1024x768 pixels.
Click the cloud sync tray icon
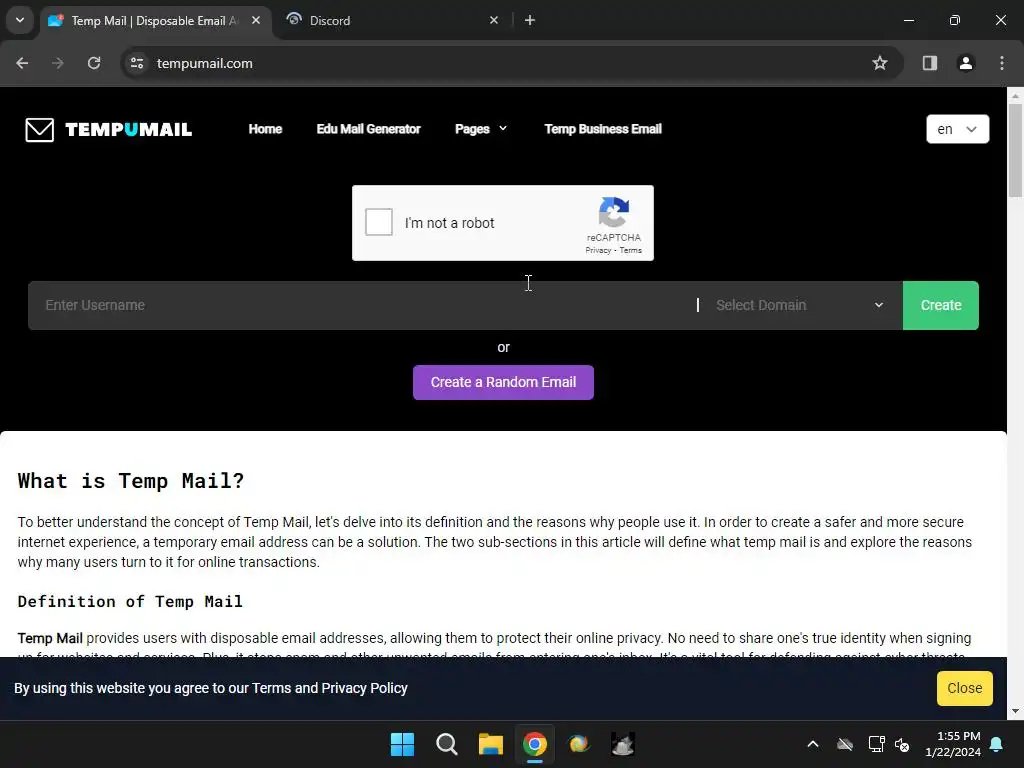coord(845,744)
